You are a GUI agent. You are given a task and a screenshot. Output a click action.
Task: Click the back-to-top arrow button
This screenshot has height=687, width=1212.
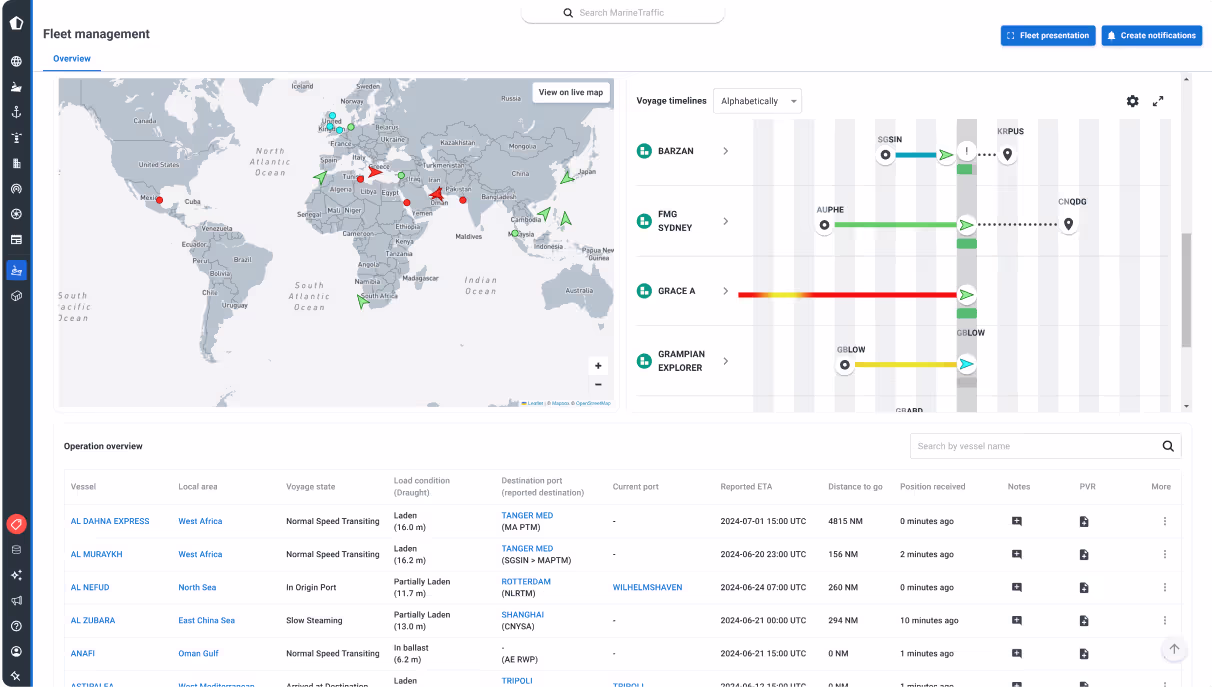(1174, 649)
